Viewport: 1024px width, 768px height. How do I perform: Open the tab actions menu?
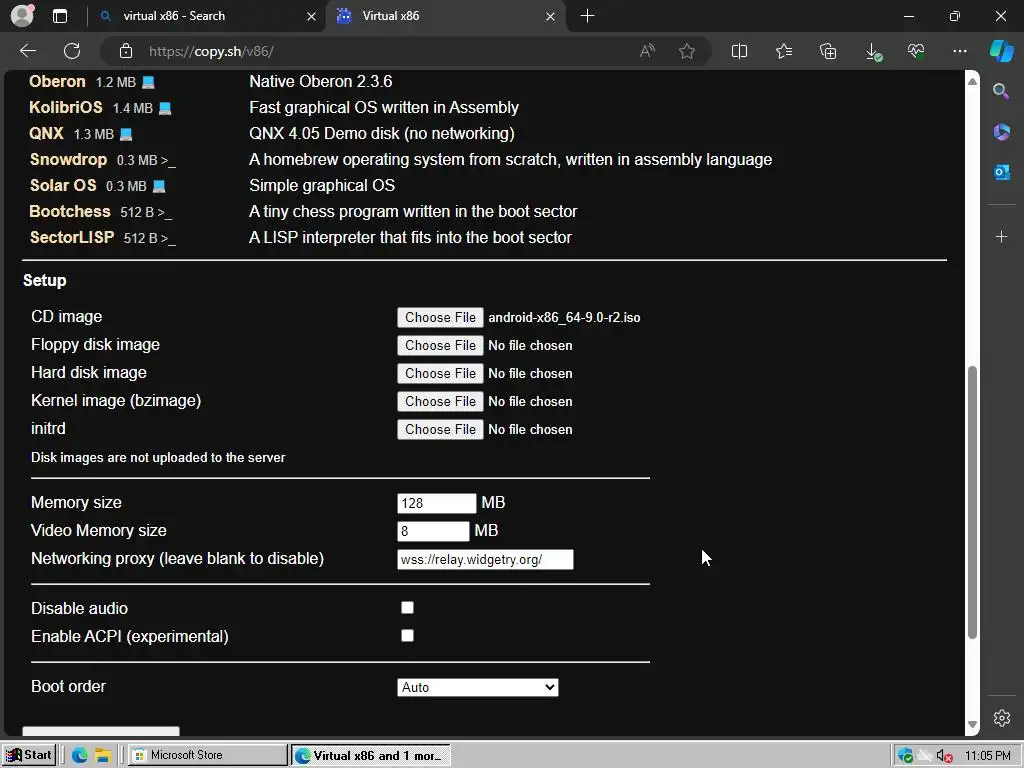point(60,16)
